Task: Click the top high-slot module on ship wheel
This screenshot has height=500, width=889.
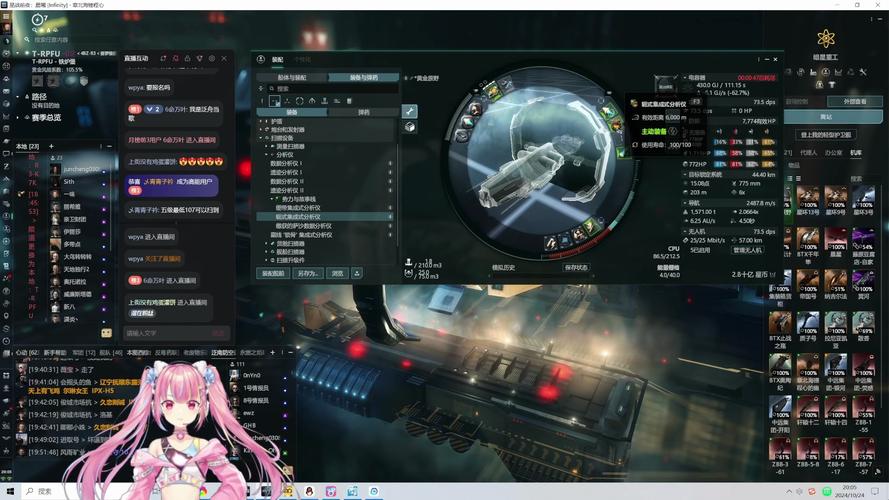Action: coord(491,91)
